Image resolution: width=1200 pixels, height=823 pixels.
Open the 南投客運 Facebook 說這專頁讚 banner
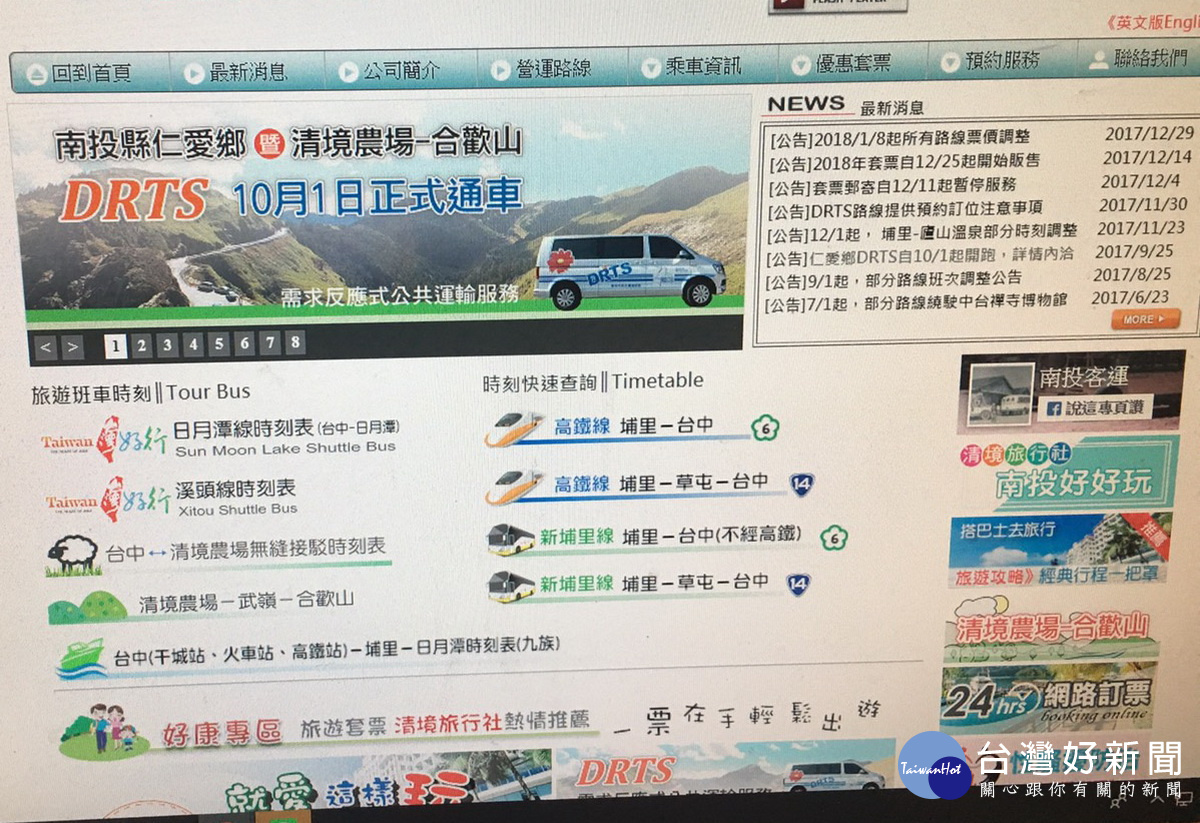click(x=1070, y=390)
